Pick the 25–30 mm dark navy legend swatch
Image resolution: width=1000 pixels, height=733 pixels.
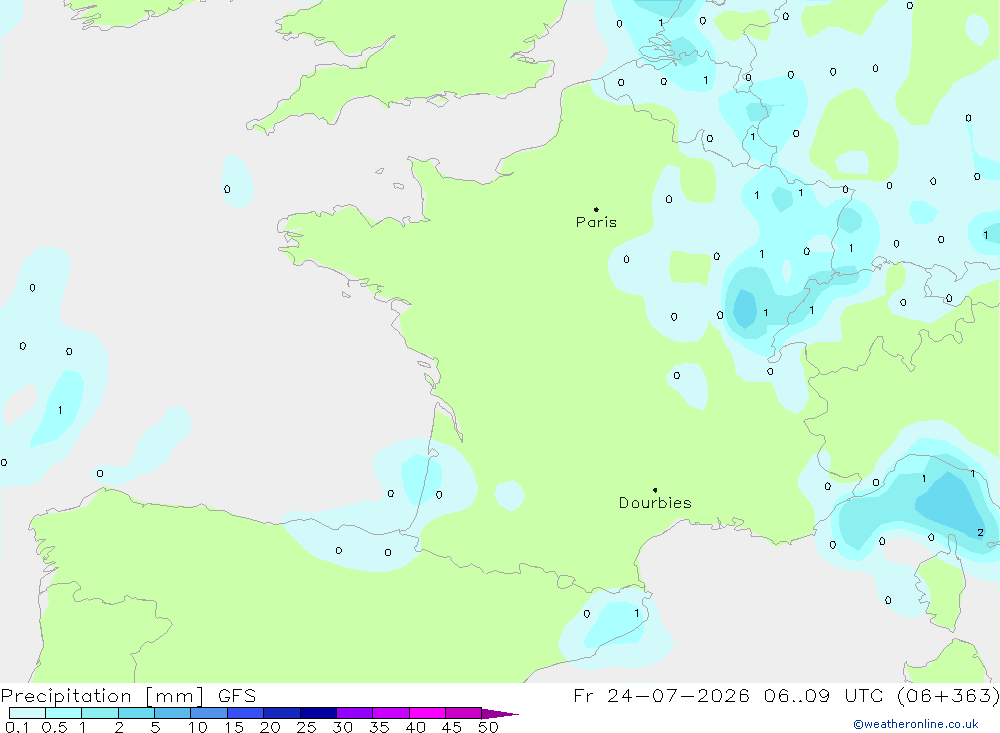(318, 713)
